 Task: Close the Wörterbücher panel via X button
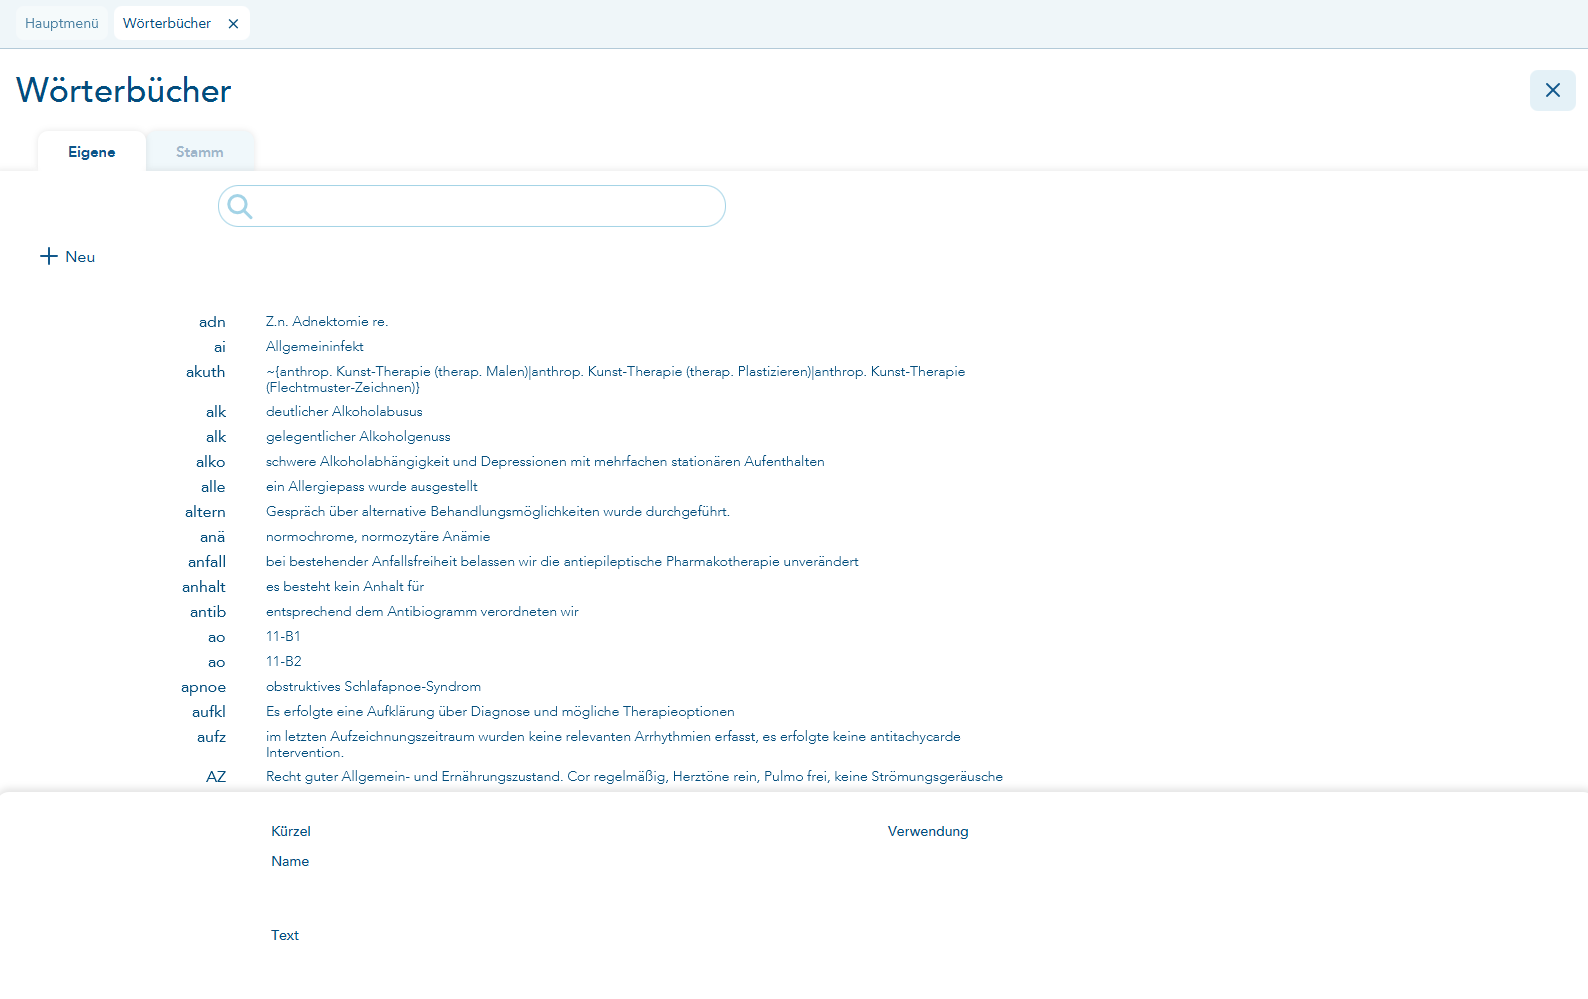pyautogui.click(x=1552, y=91)
